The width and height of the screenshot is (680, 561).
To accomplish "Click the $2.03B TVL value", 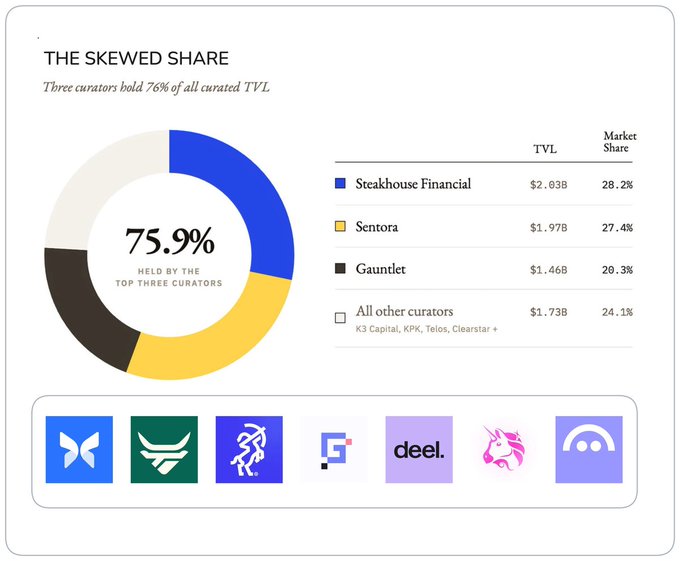I will click(548, 185).
